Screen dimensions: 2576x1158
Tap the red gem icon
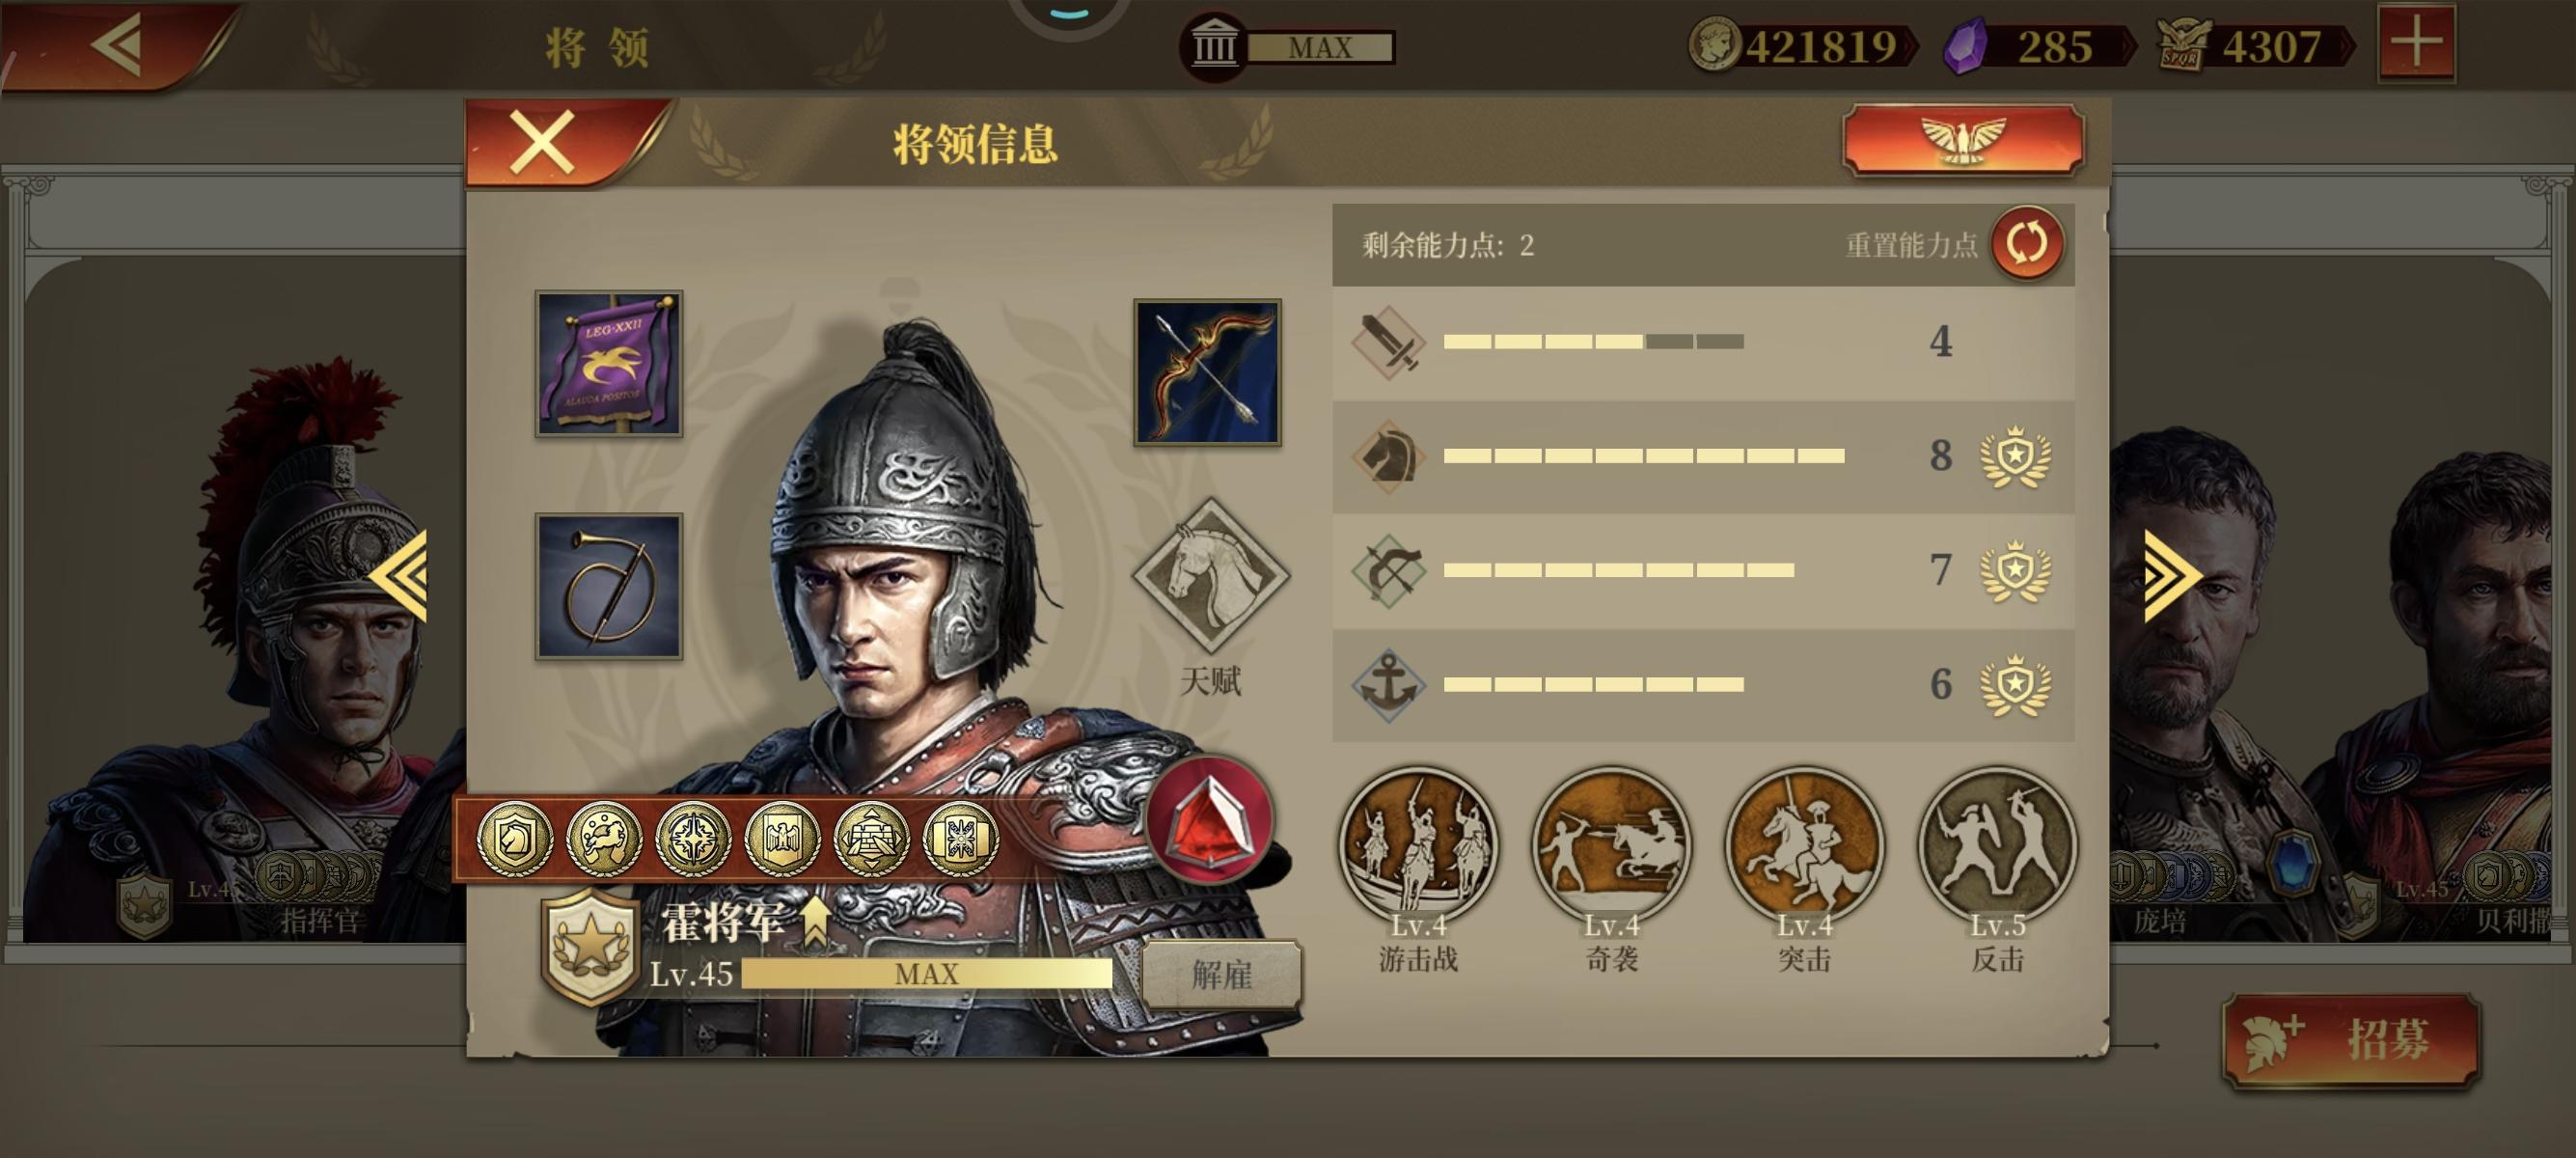click(1210, 820)
